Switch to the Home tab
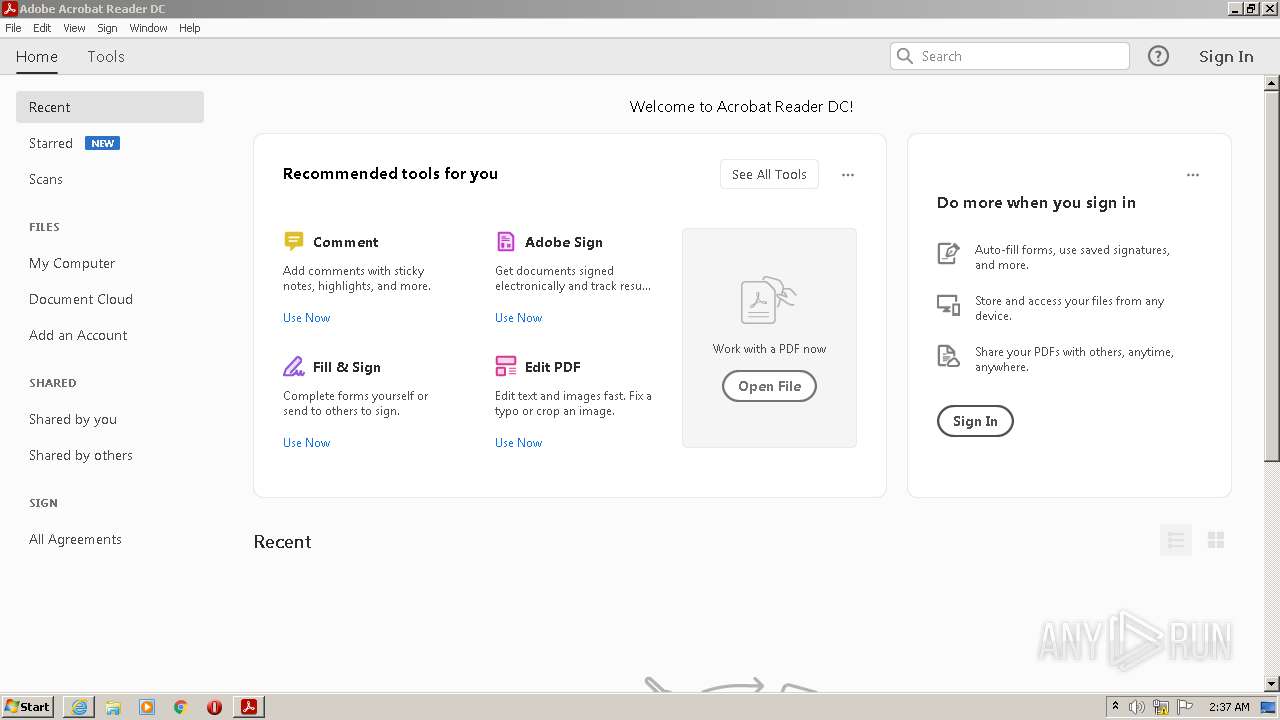 (x=37, y=57)
